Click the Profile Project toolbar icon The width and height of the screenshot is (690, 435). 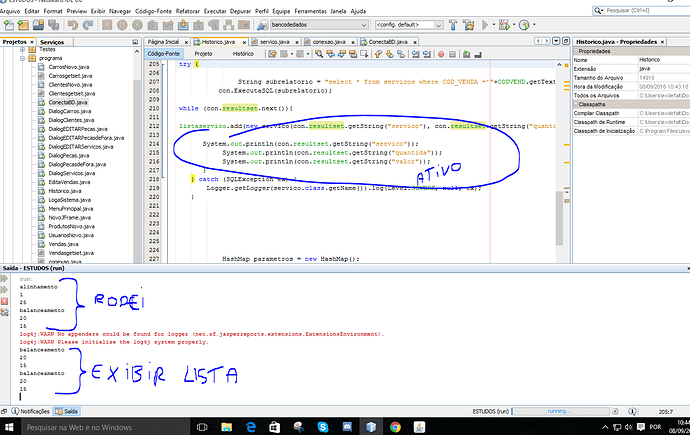click(524, 25)
